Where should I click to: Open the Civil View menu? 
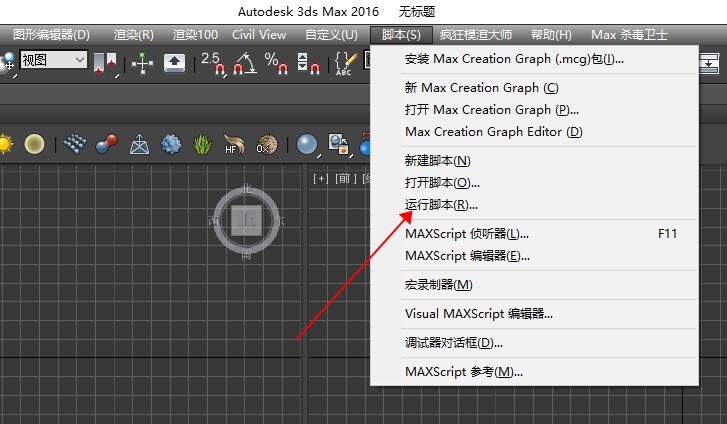[x=259, y=35]
